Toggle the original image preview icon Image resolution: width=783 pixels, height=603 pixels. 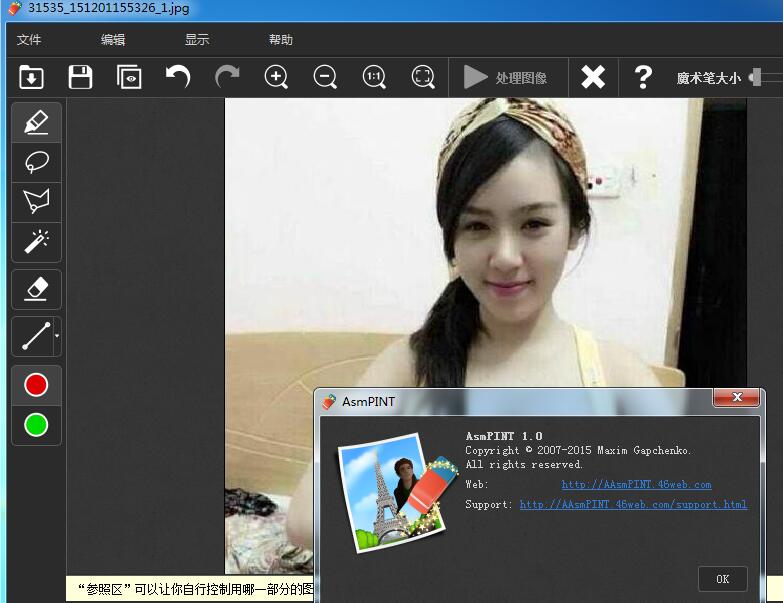coord(129,77)
